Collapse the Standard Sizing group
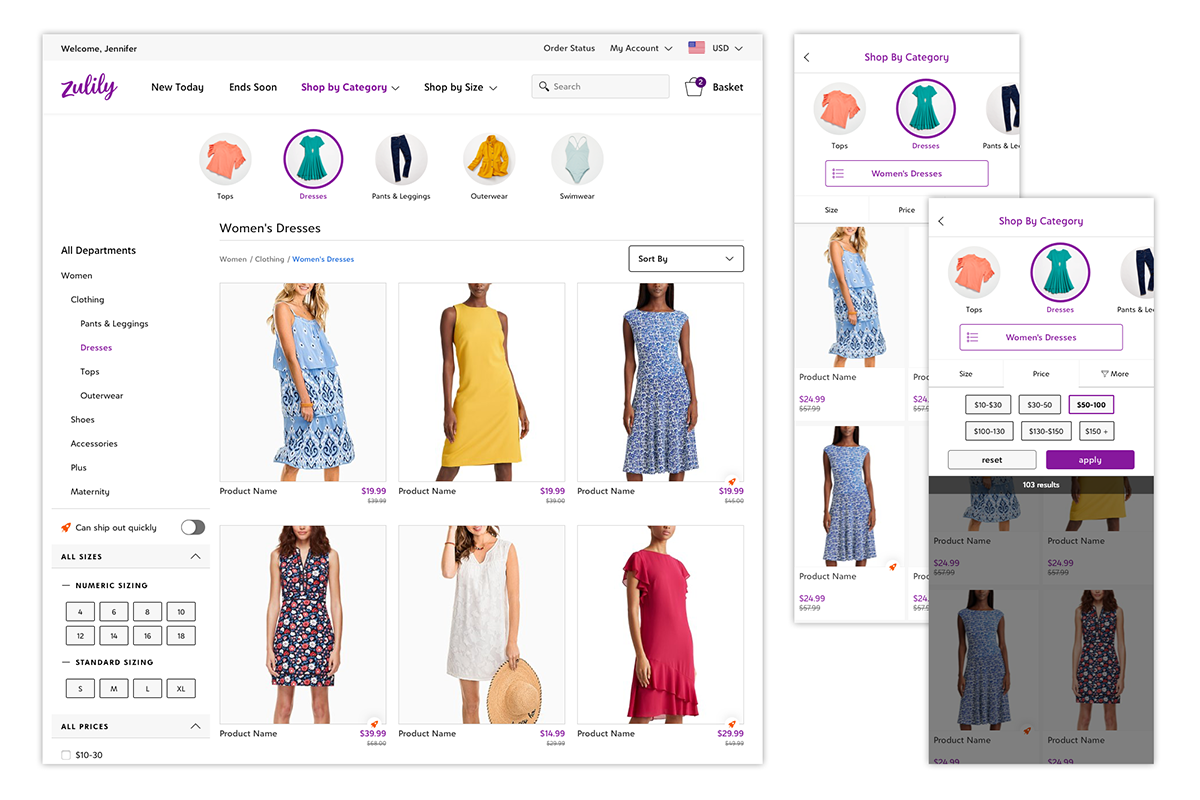1200x800 pixels. click(x=66, y=663)
